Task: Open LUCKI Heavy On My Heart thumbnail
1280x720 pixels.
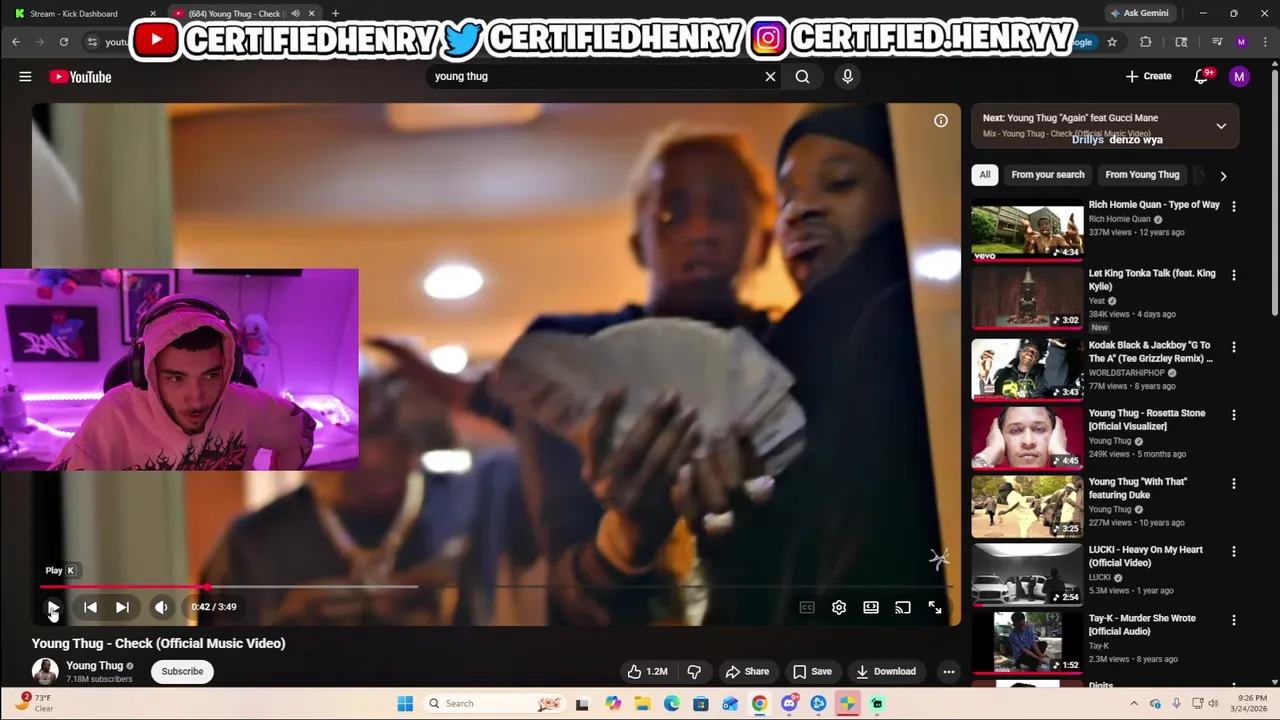Action: (x=1027, y=575)
